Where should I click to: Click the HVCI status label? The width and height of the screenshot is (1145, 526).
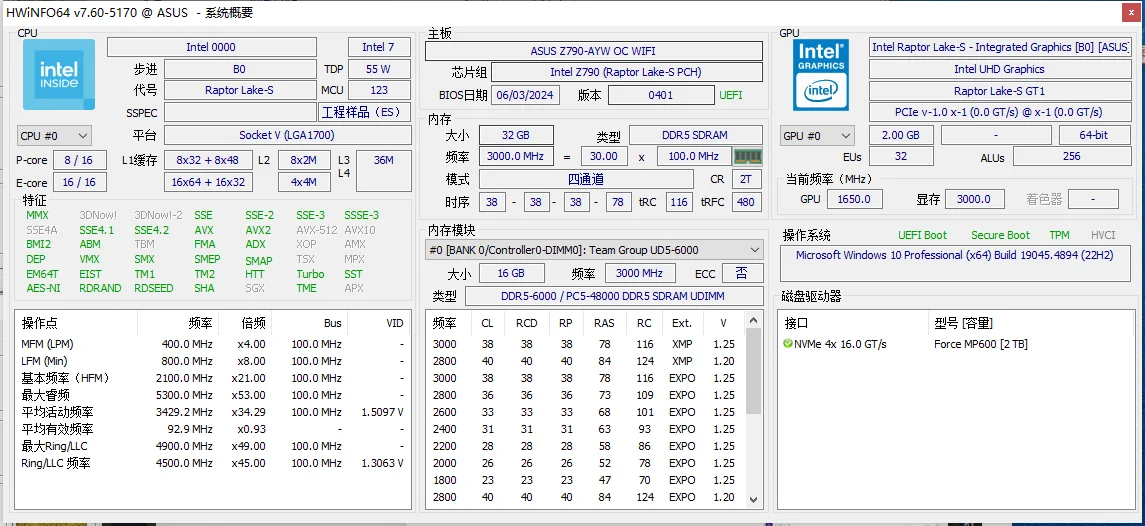pos(1103,235)
